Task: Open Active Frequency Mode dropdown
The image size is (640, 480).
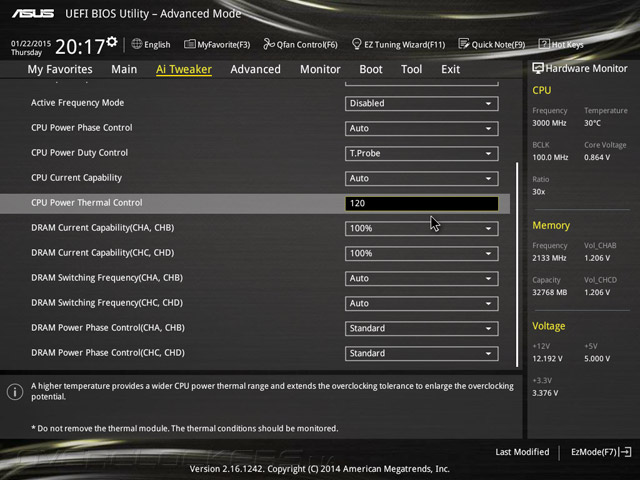Action: point(422,103)
